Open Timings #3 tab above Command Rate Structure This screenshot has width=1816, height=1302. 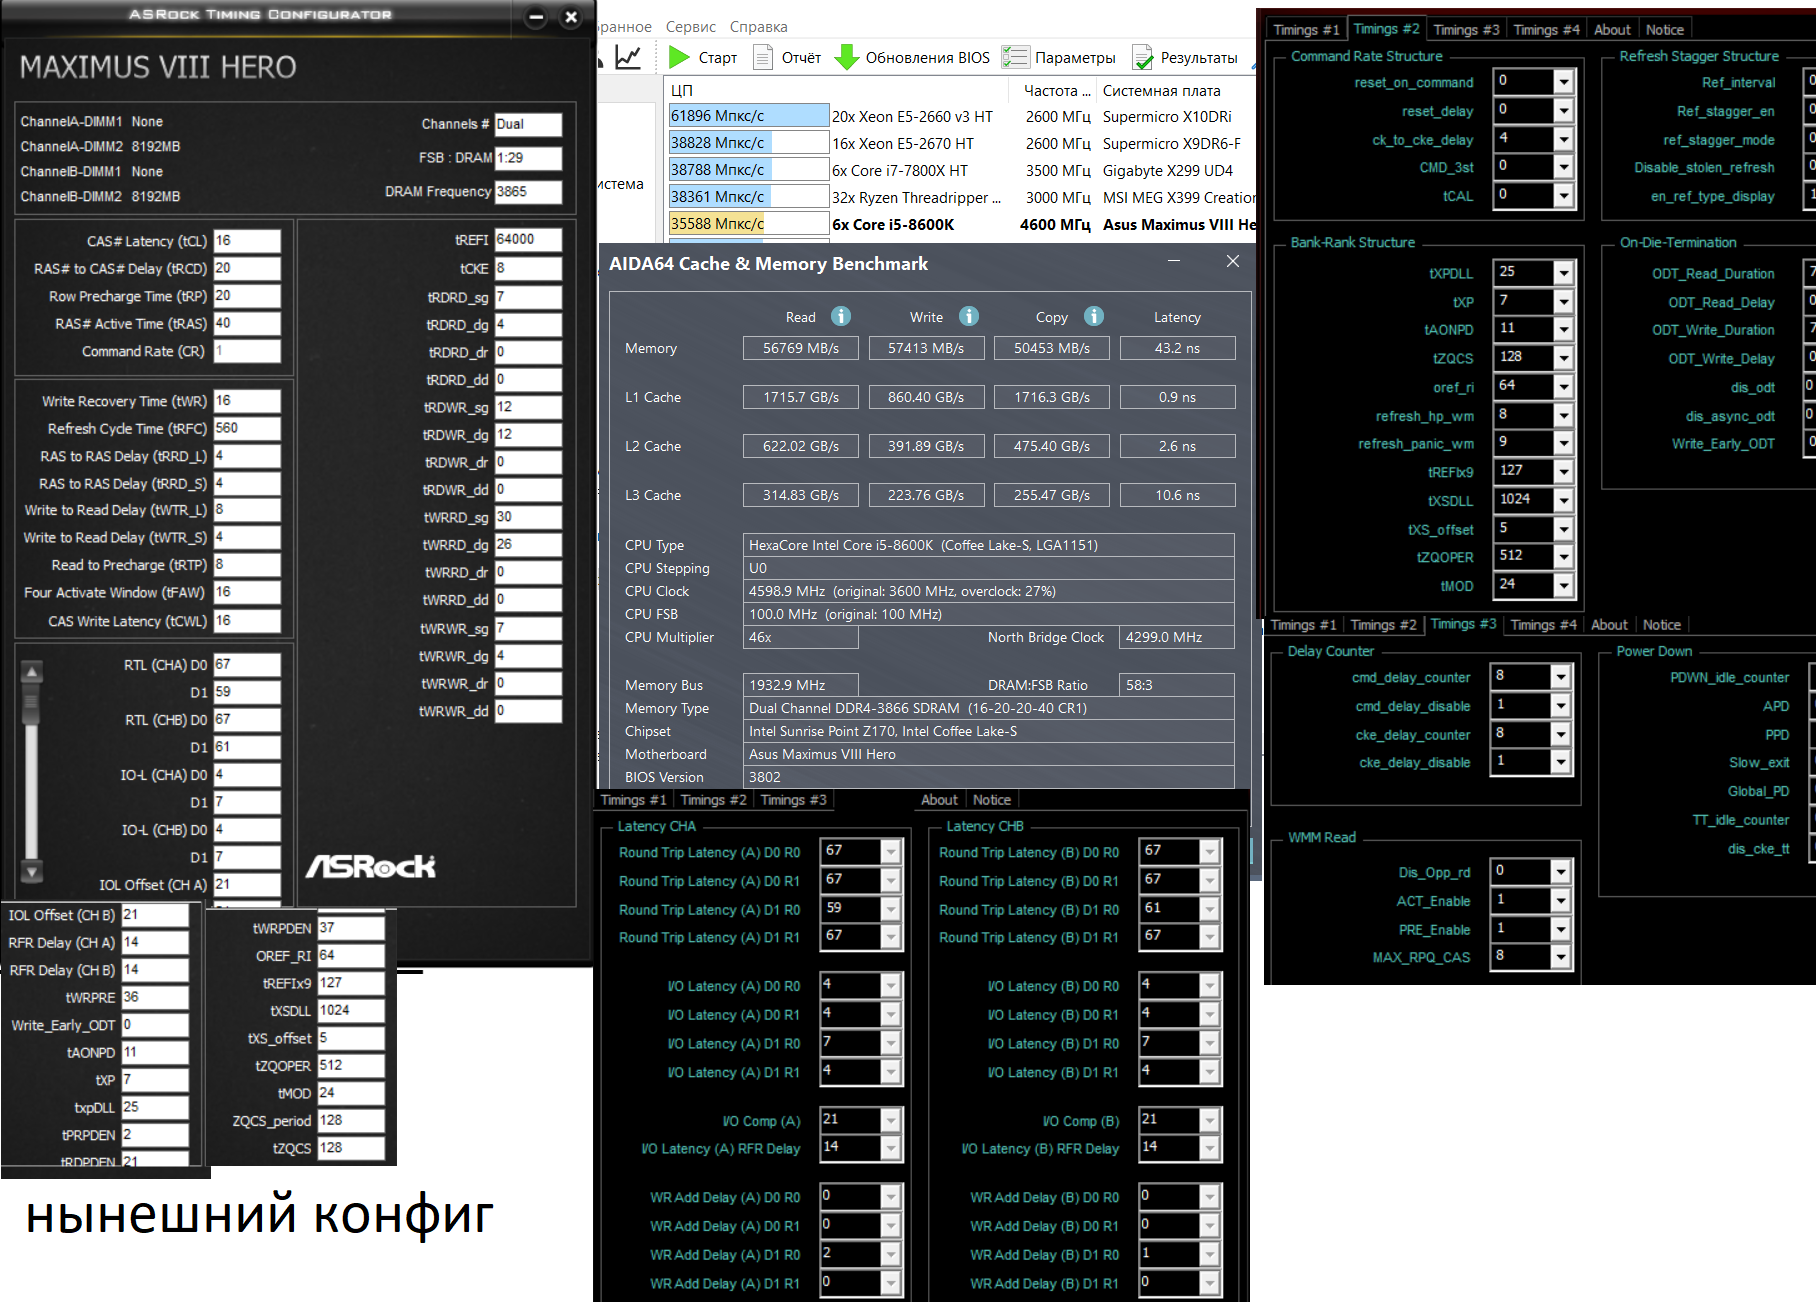1466,30
